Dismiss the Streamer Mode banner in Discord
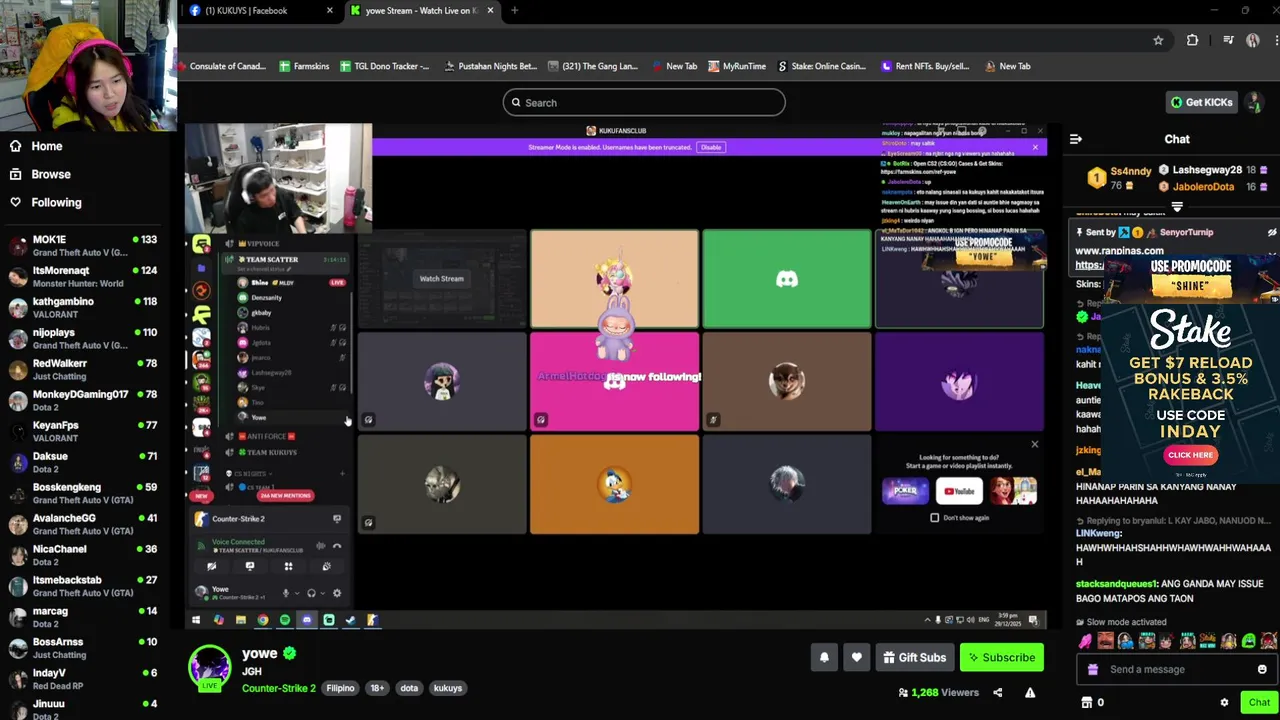The width and height of the screenshot is (1280, 720). click(1035, 147)
